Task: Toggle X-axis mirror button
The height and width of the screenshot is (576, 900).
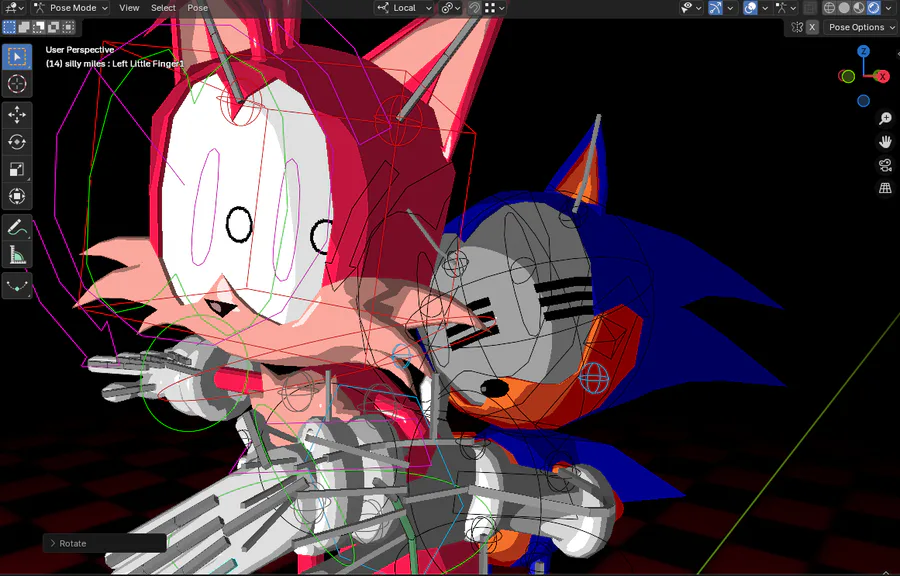Action: [812, 27]
